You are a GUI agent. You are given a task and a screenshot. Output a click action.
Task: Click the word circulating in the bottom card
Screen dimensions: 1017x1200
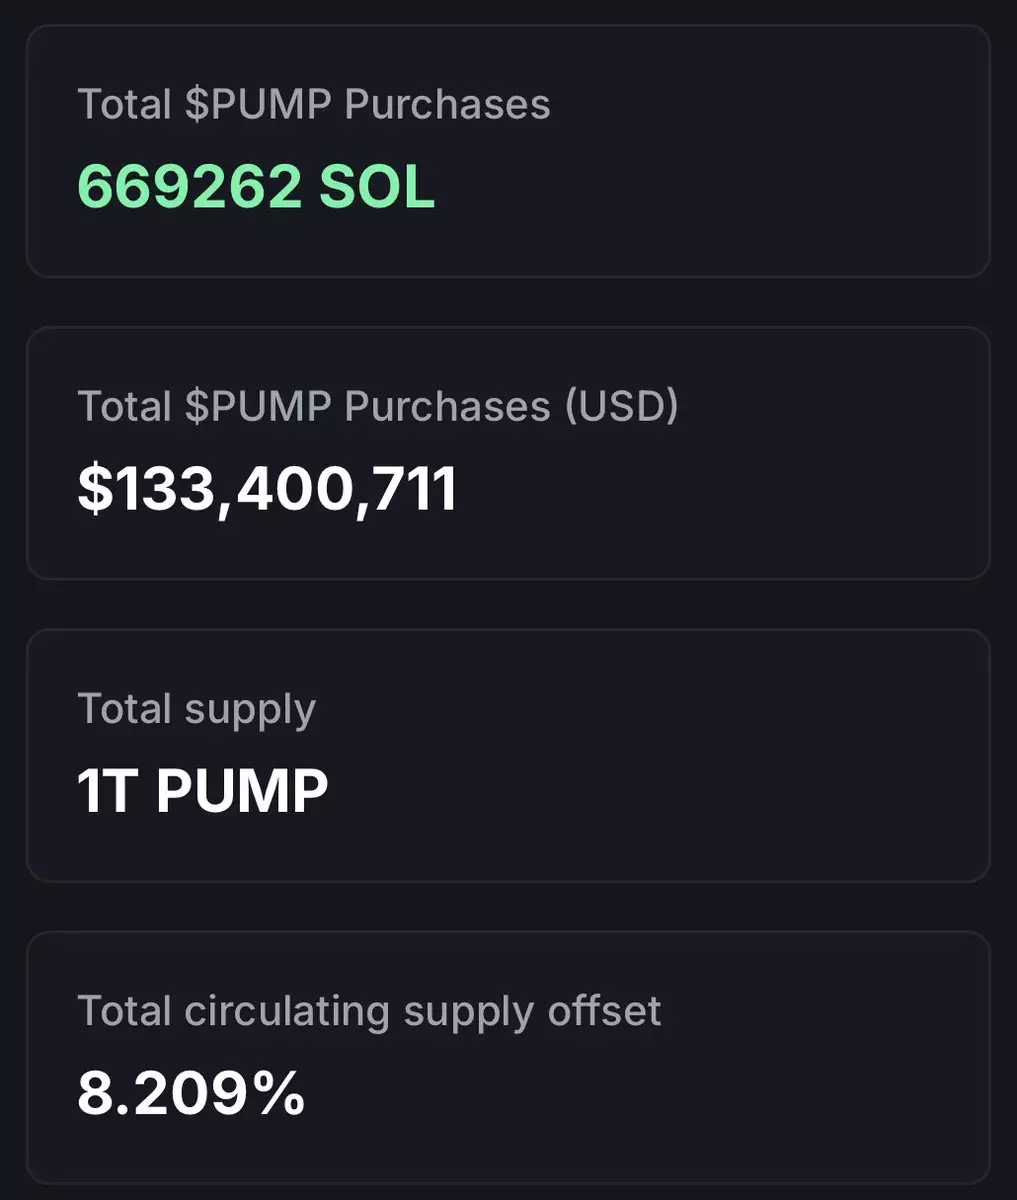click(287, 1011)
